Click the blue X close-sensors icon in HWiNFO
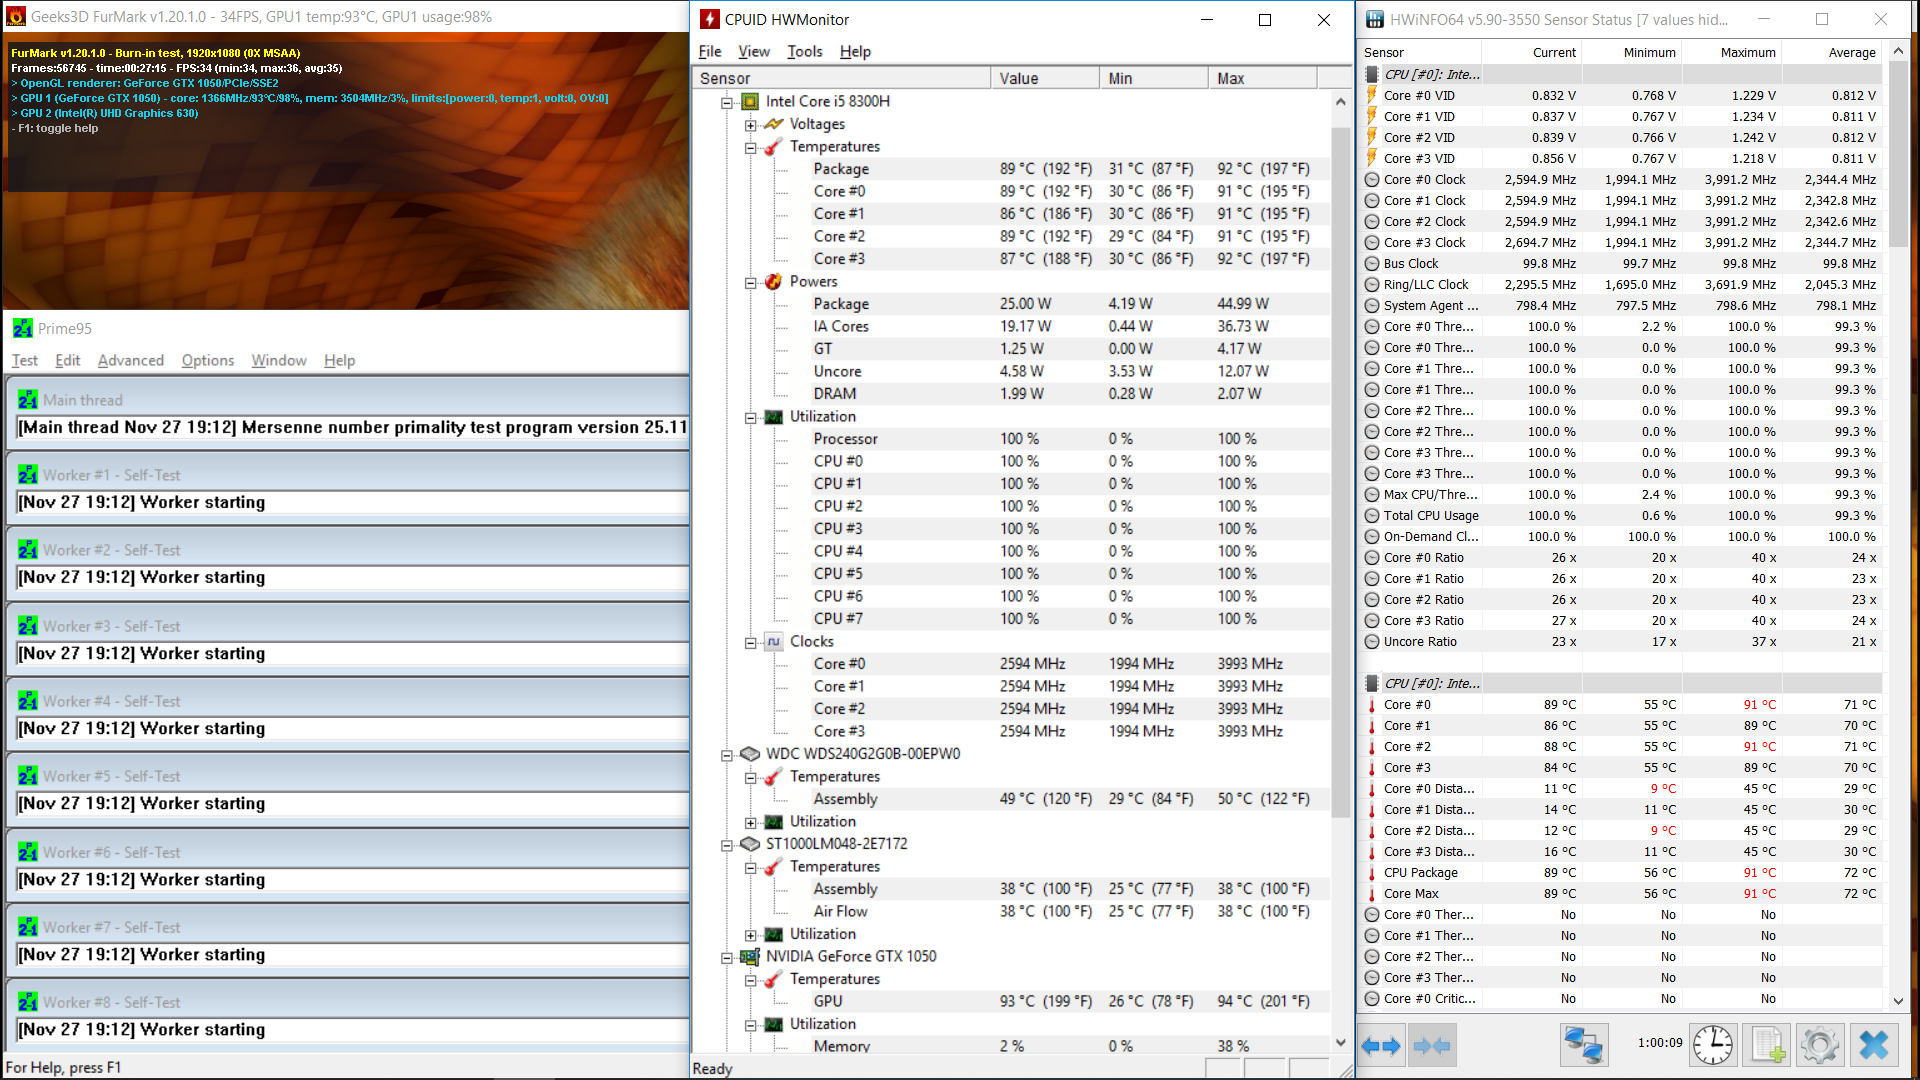The image size is (1920, 1080). 1874,1045
